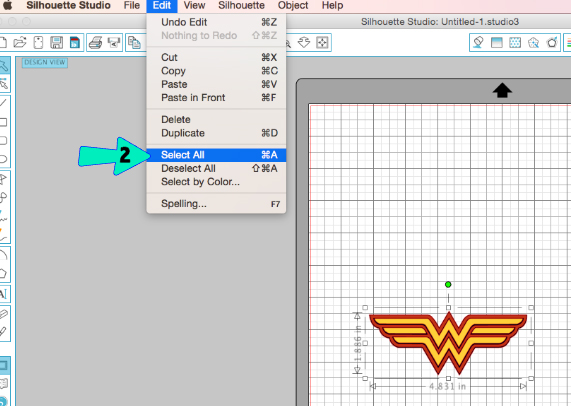571x406 pixels.
Task: Choose Copy from the Edit menu
Action: [216, 71]
